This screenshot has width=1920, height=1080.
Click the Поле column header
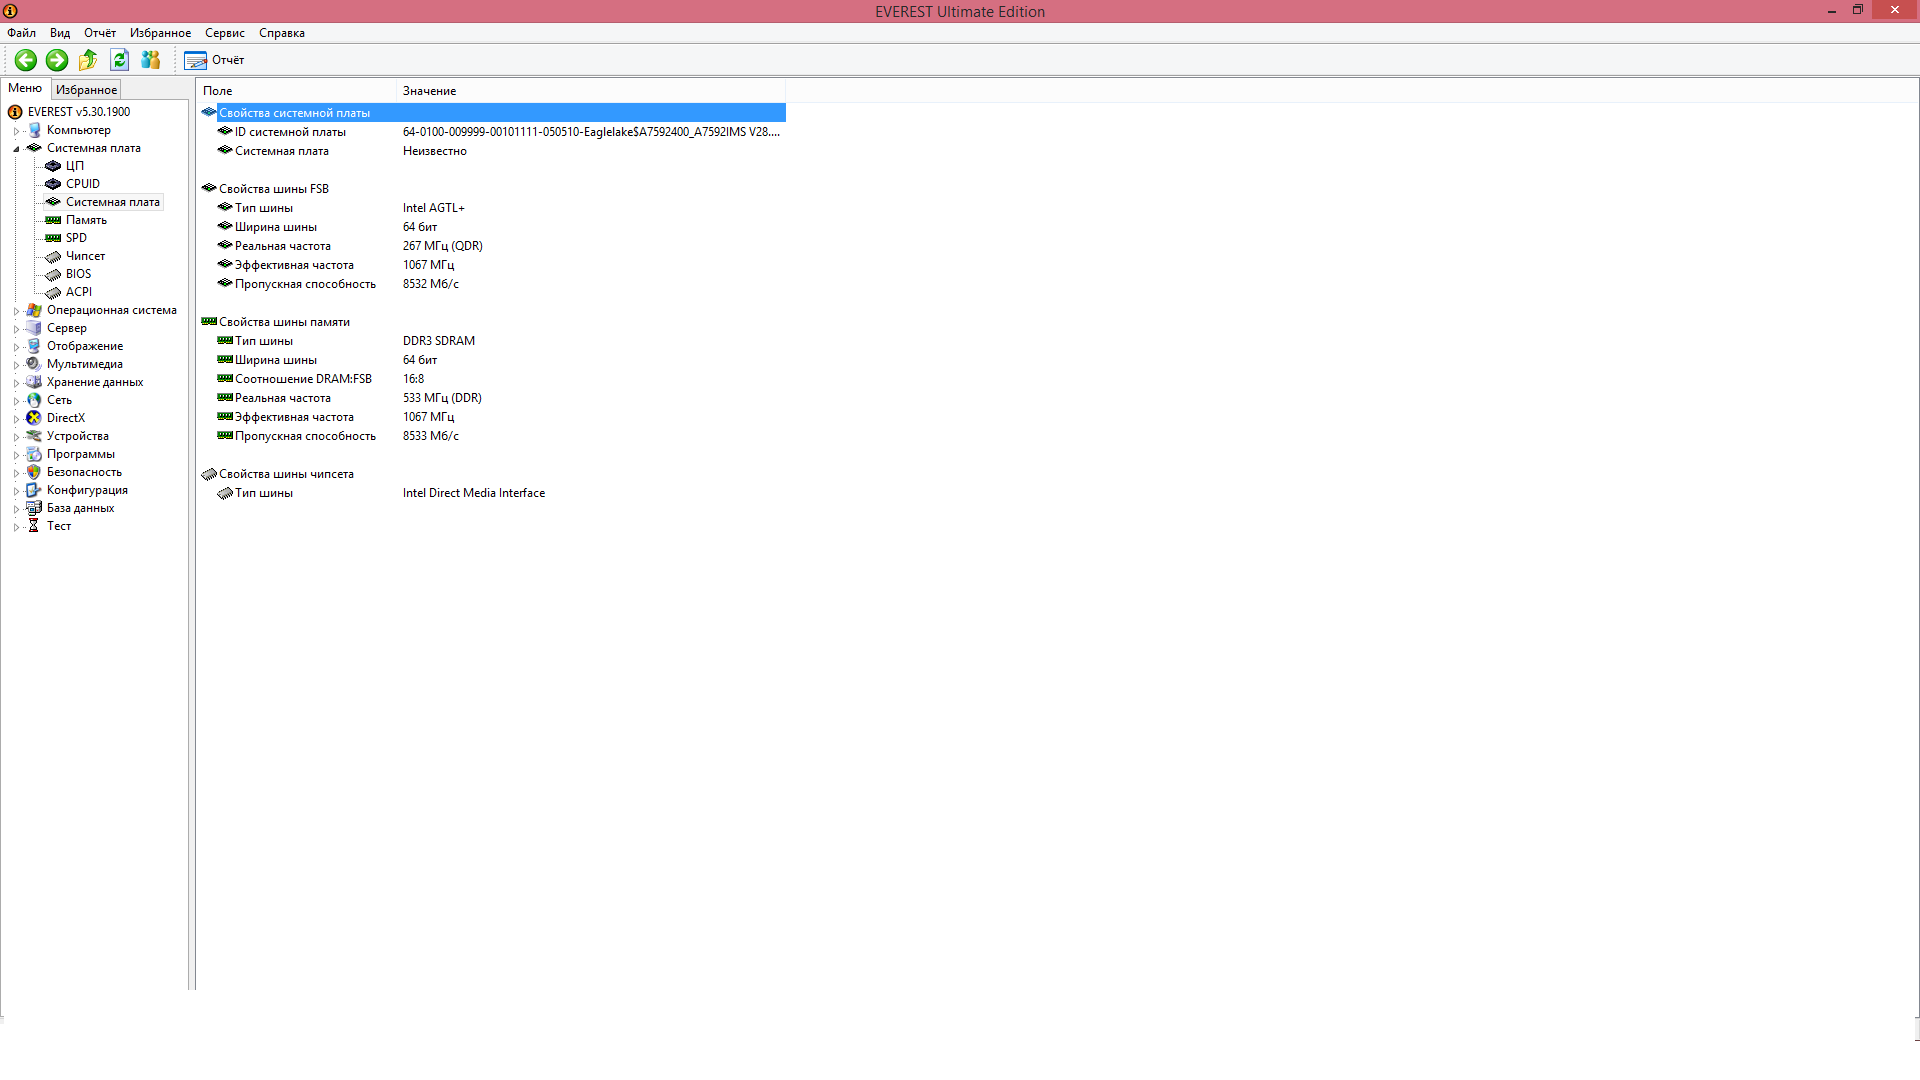click(x=217, y=91)
